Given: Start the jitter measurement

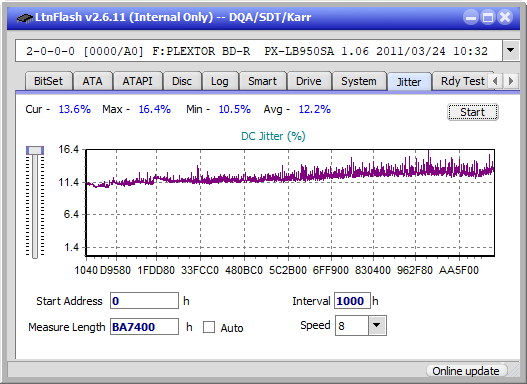Looking at the screenshot, I should click(473, 112).
